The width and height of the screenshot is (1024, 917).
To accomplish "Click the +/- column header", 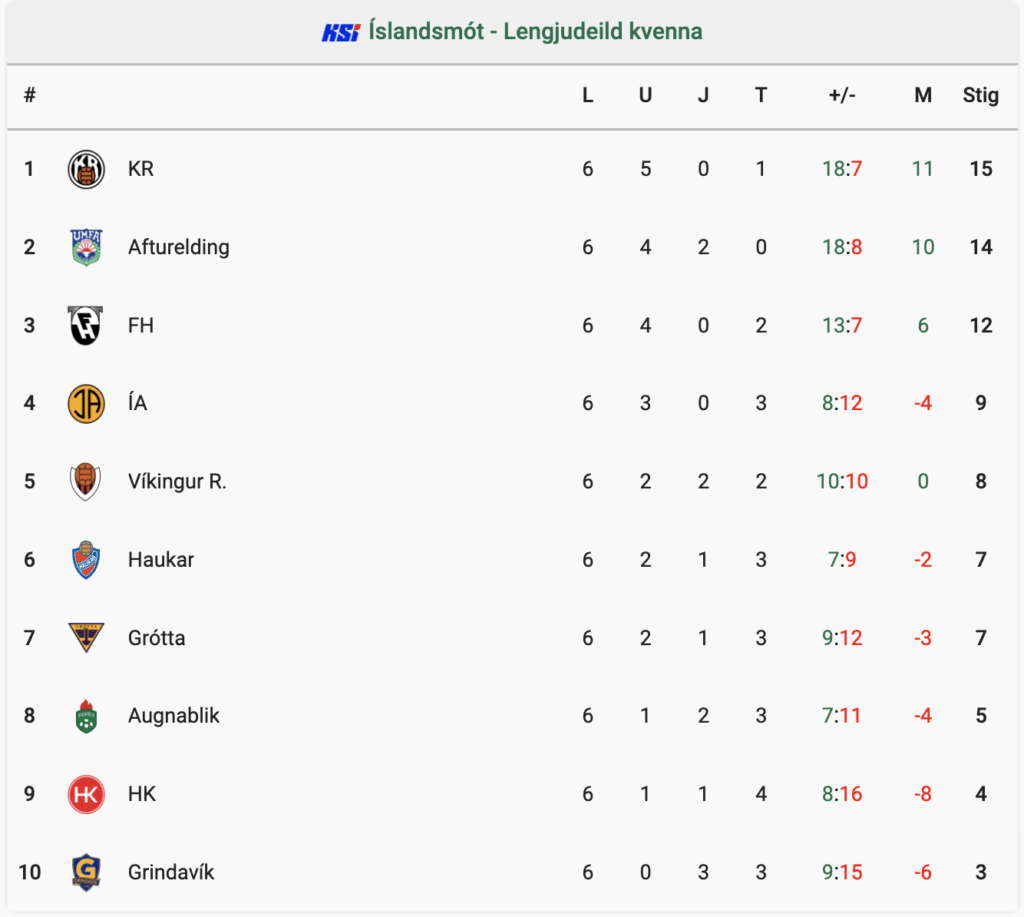I will point(842,95).
